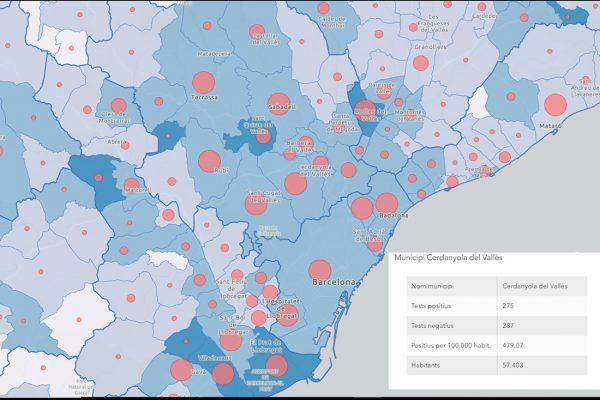This screenshot has height=400, width=600.
Task: Click the Sant Cugat del Vallès red circle
Action: coord(256,204)
